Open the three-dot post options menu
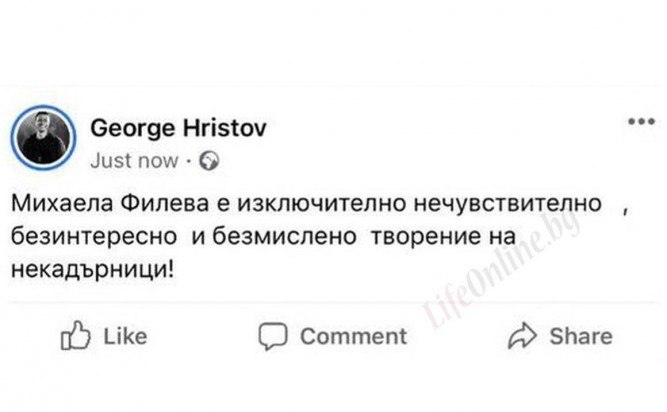The height and width of the screenshot is (412, 667). pyautogui.click(x=639, y=122)
